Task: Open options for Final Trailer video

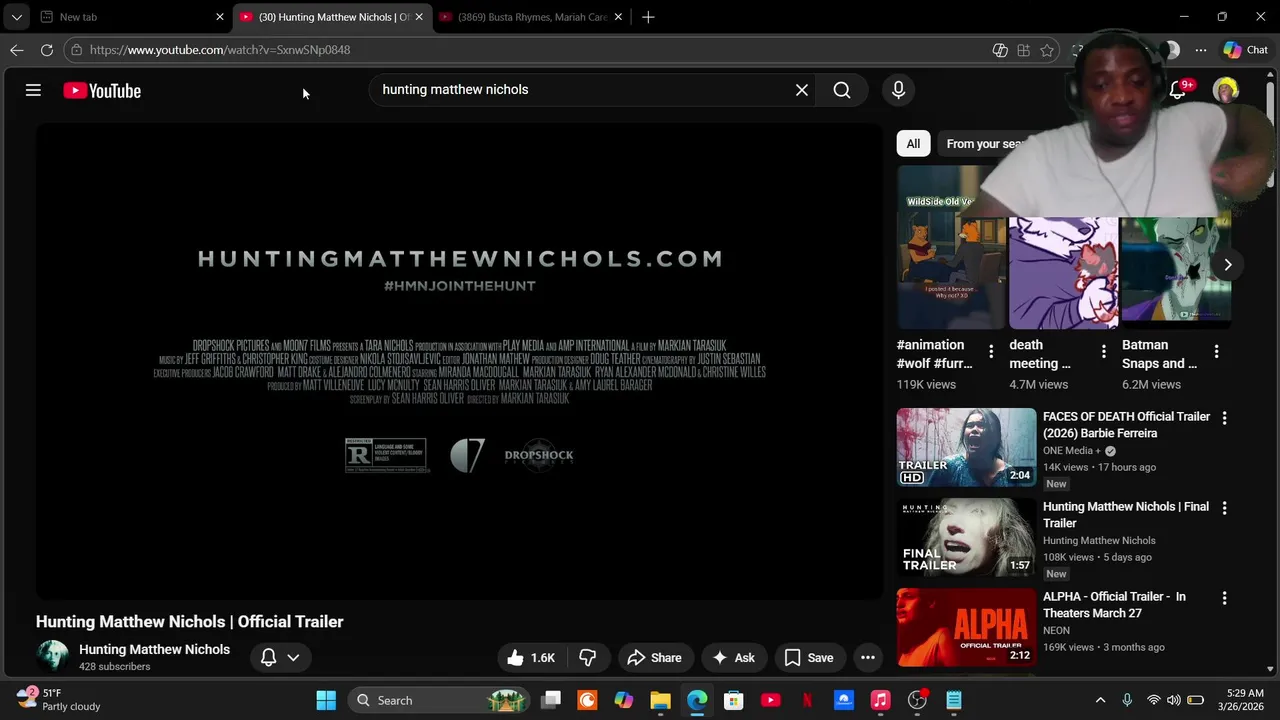Action: coord(1224,508)
